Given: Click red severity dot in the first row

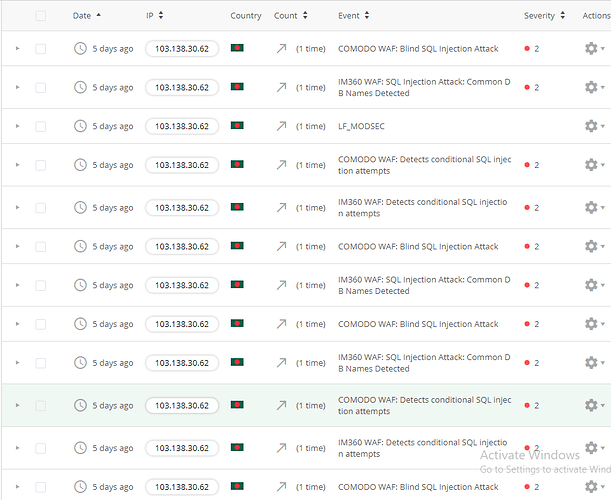Looking at the screenshot, I should coord(527,49).
